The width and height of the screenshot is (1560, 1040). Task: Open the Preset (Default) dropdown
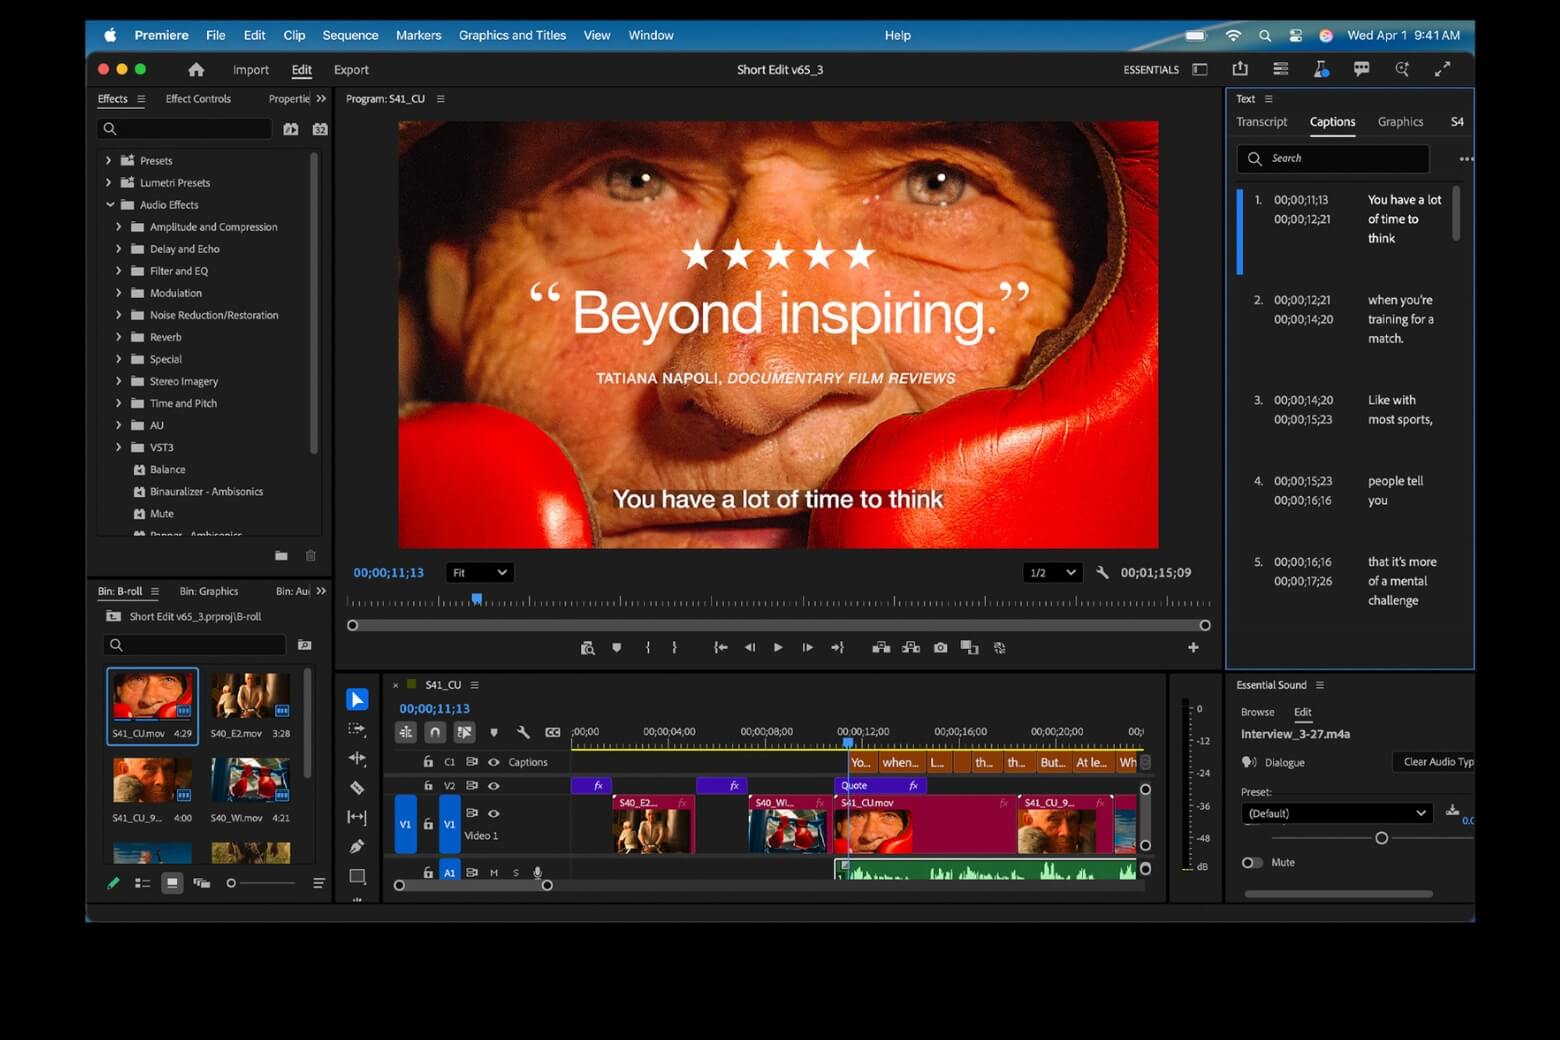pyautogui.click(x=1336, y=813)
